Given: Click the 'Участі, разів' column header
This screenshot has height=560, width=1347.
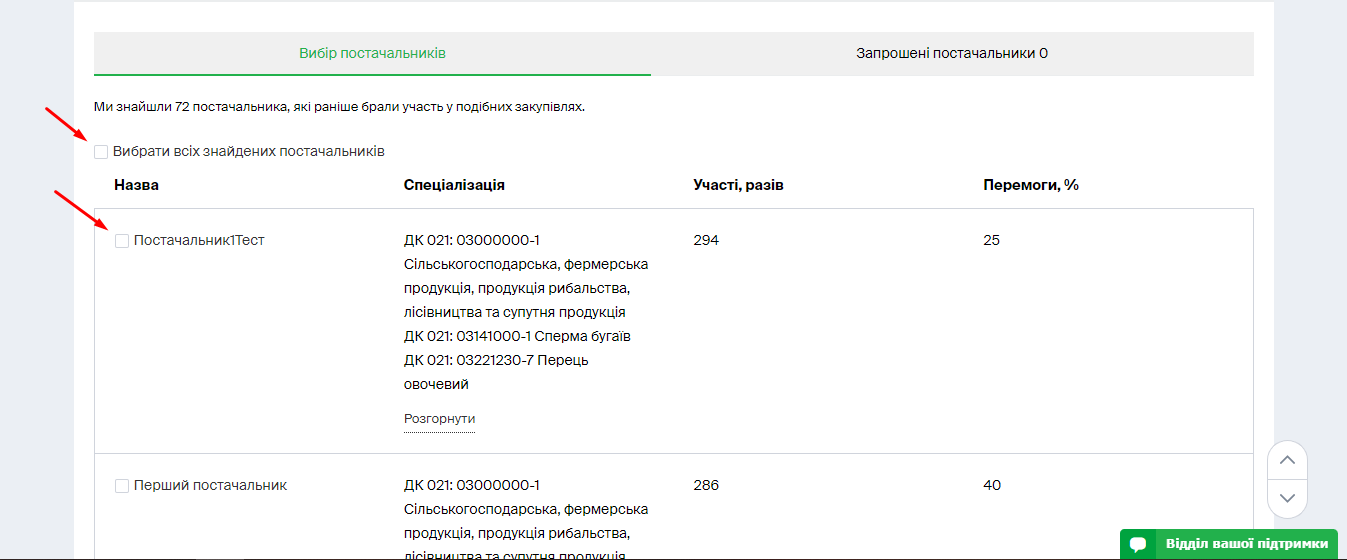Looking at the screenshot, I should click(738, 185).
